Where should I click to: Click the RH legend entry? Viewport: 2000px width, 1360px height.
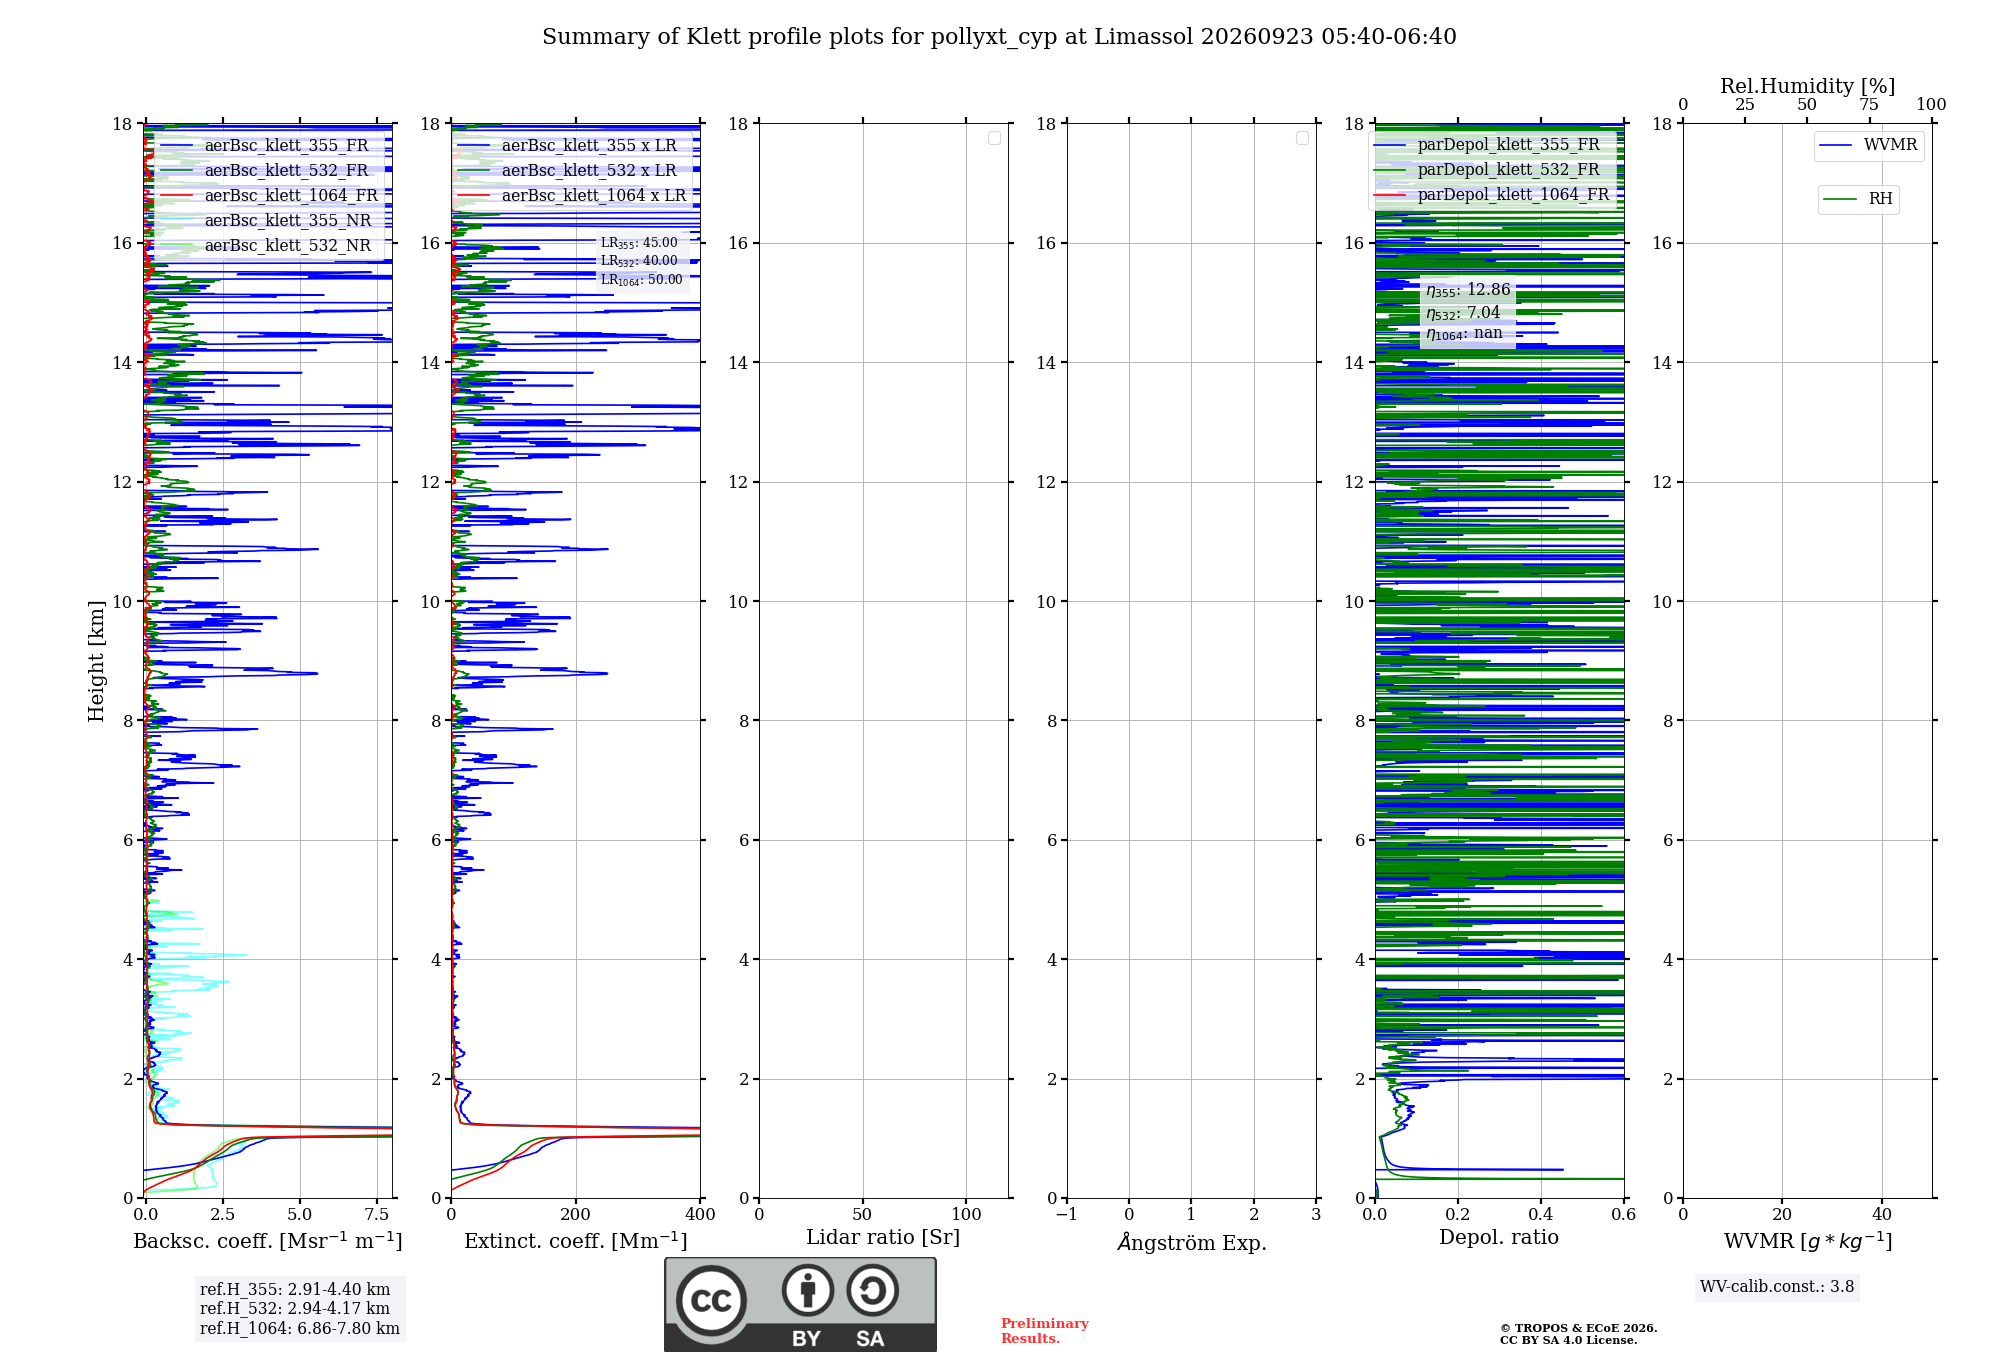pos(1858,199)
